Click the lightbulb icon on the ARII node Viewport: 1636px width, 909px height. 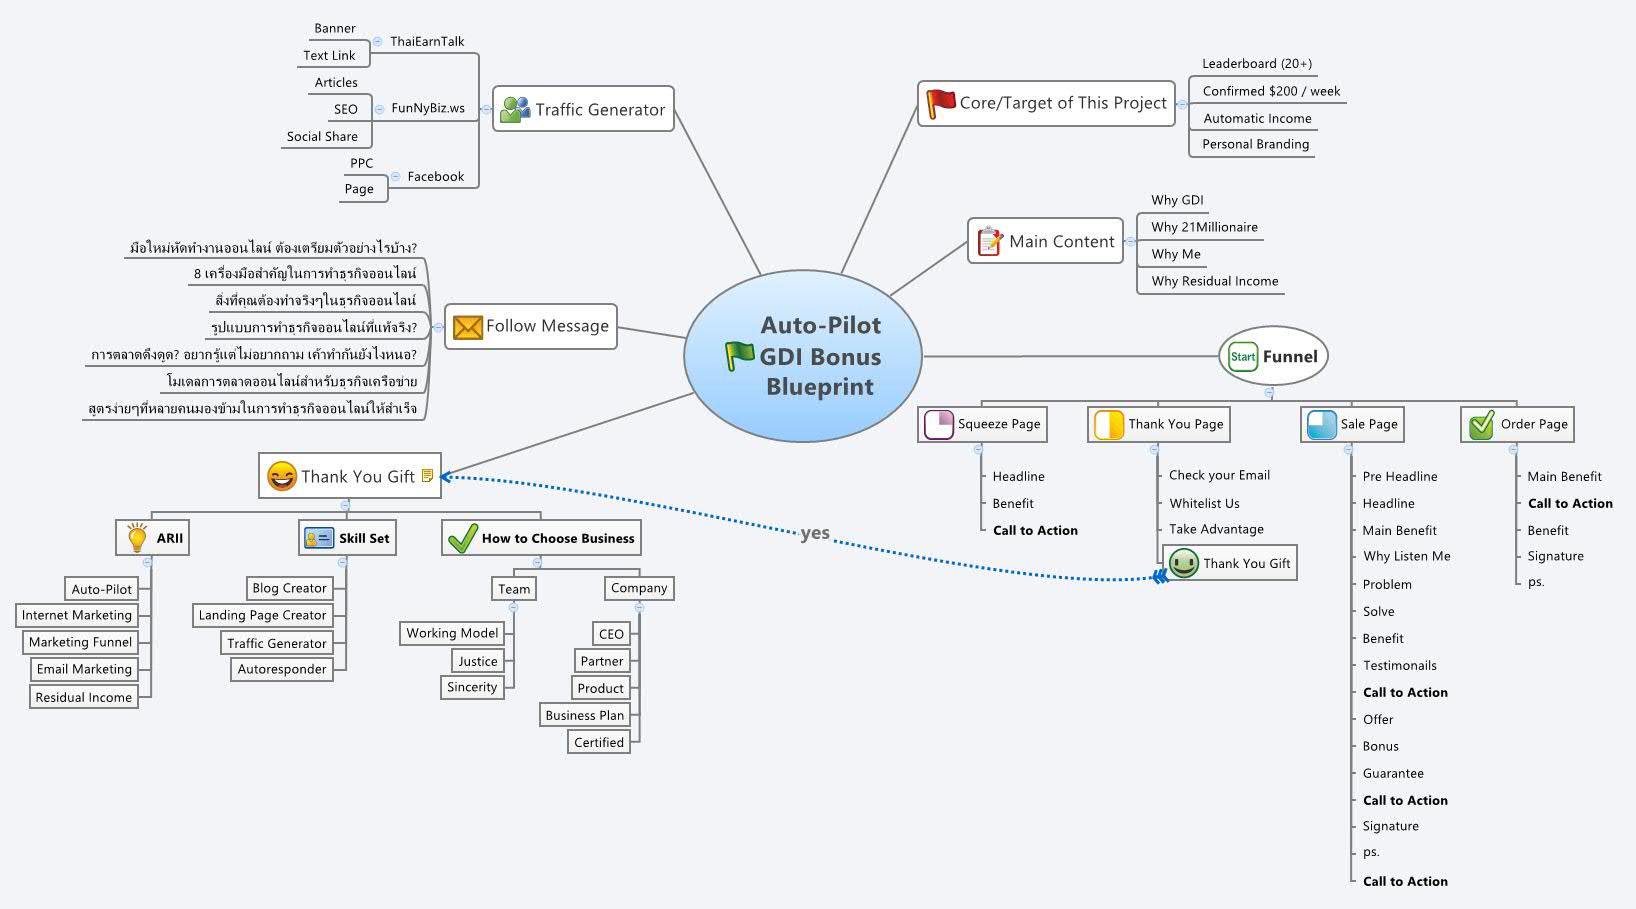136,538
